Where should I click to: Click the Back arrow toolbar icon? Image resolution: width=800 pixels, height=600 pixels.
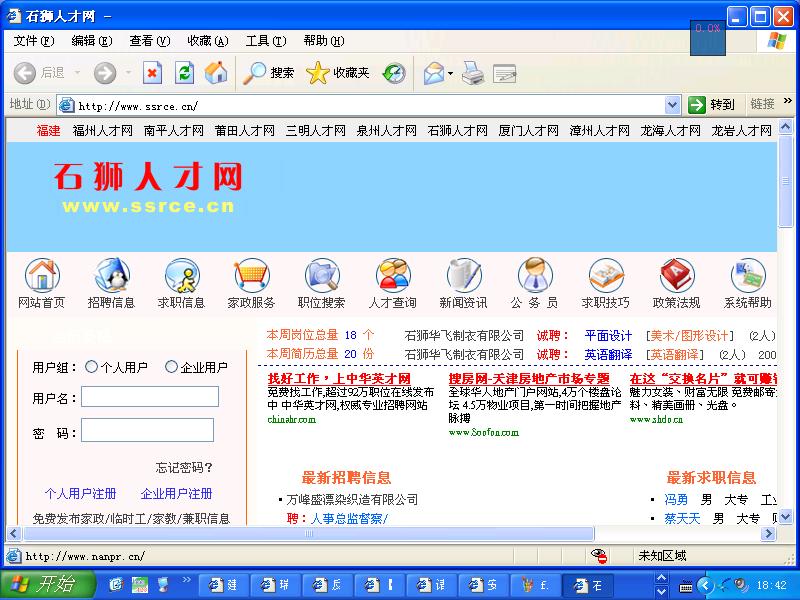coord(24,73)
